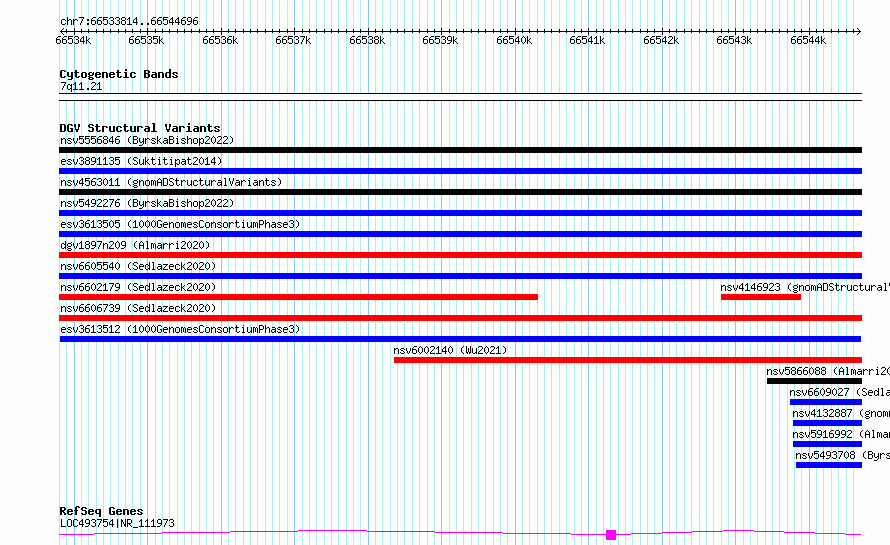This screenshot has height=545, width=890.
Task: Open nsv4146923 variant label
Action: (805, 287)
